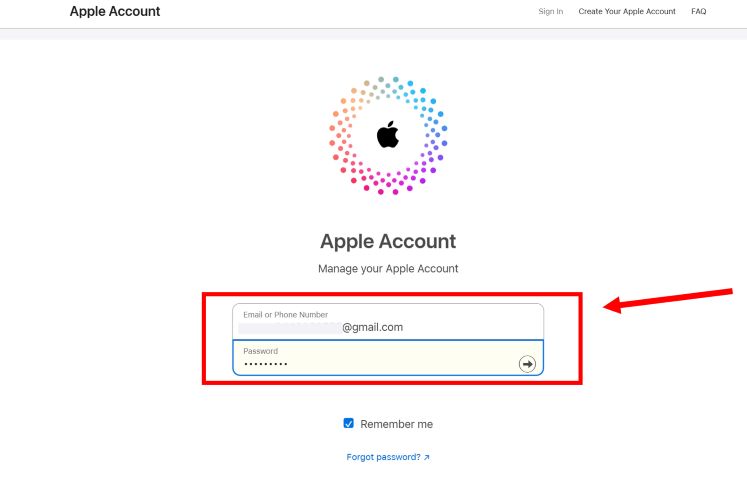Click the @gmail.com text in email field
The image size is (747, 500).
tap(372, 327)
